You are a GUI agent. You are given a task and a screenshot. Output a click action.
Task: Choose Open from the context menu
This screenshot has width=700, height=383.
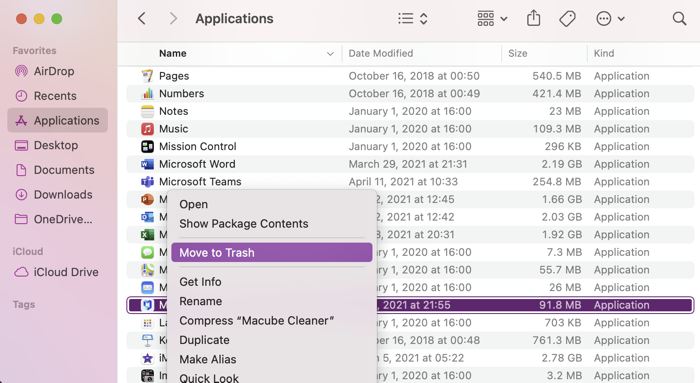[271, 204]
